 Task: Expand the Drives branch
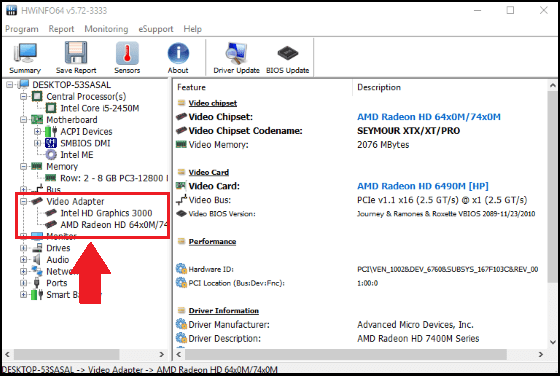click(24, 248)
